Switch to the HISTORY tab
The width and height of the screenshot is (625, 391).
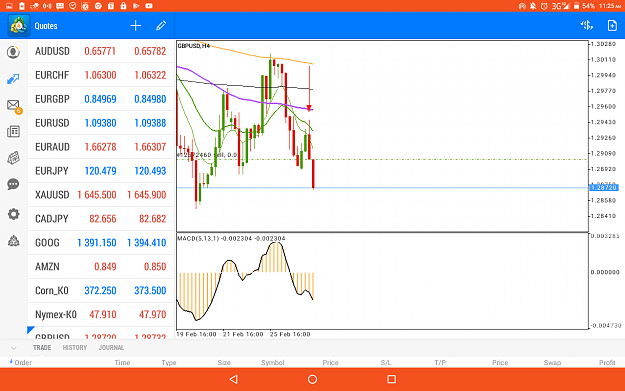coord(75,348)
